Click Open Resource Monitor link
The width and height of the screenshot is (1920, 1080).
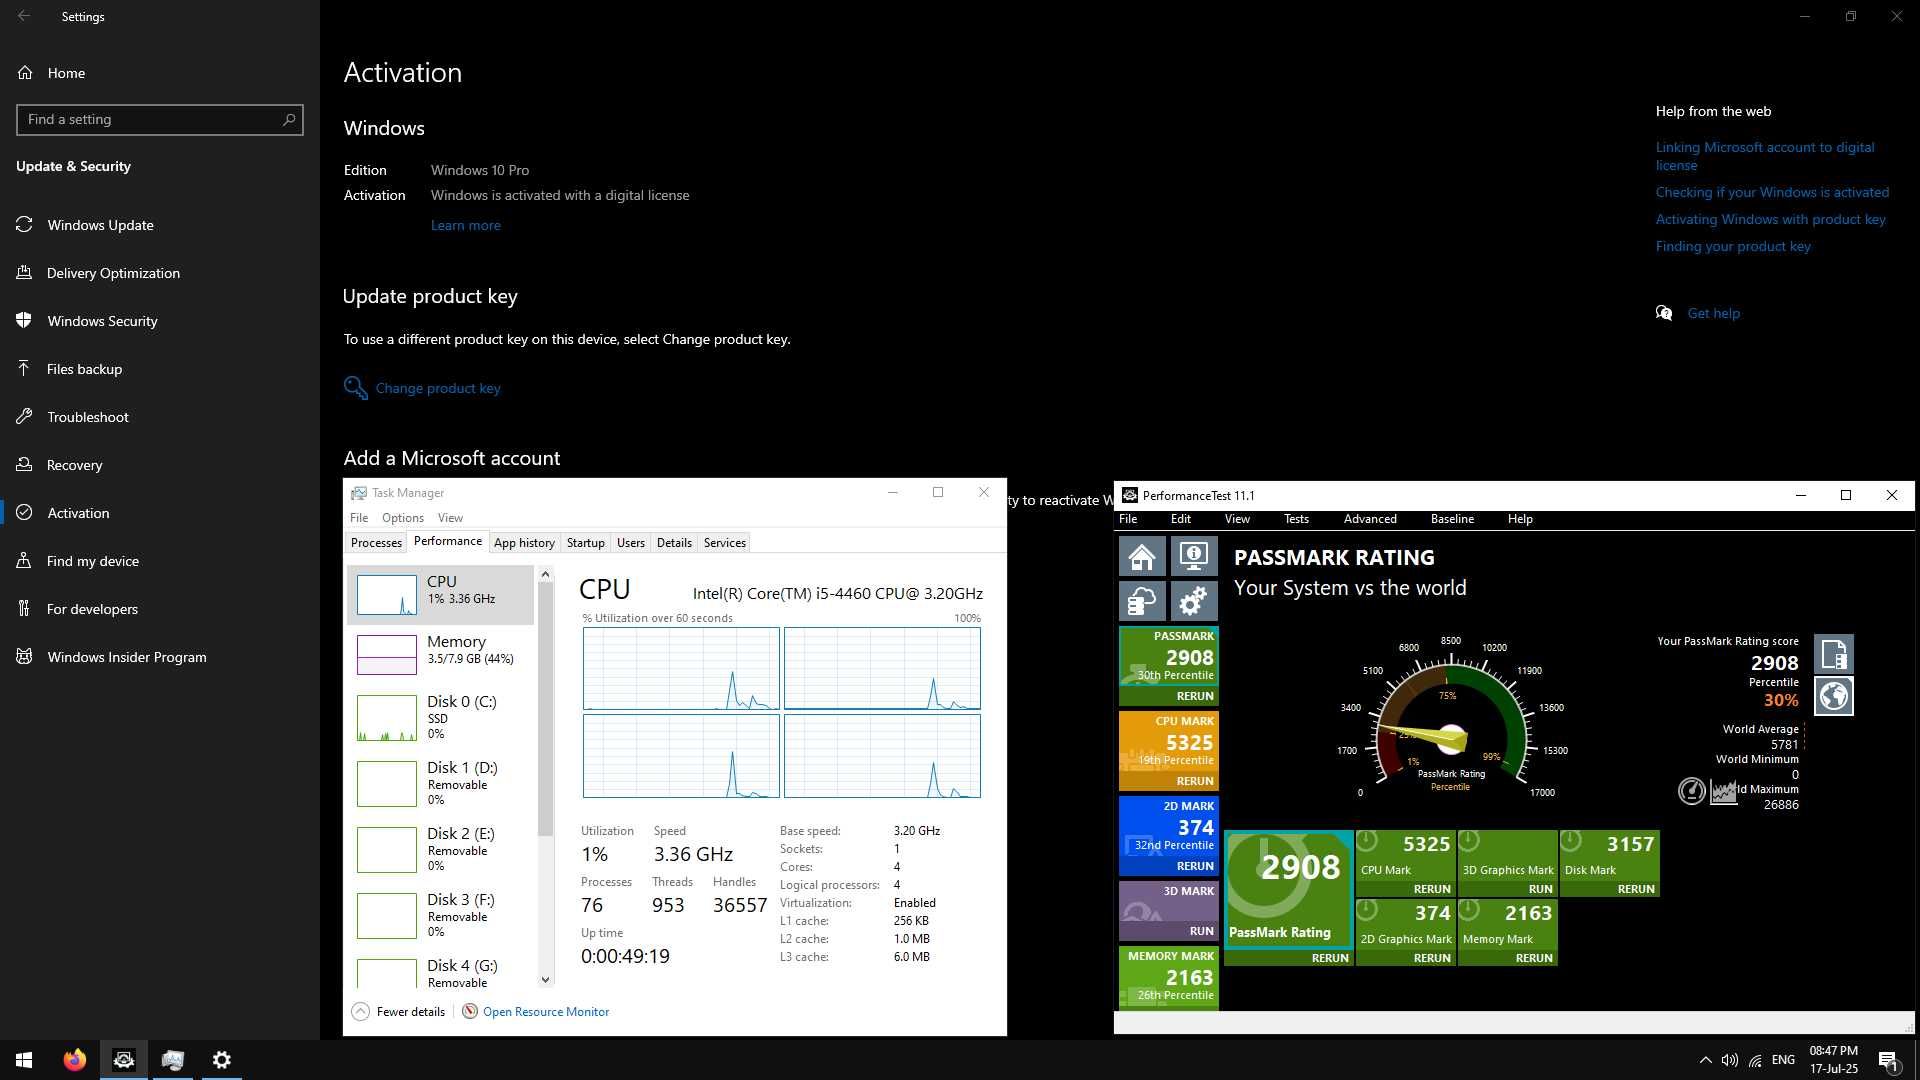point(546,1011)
